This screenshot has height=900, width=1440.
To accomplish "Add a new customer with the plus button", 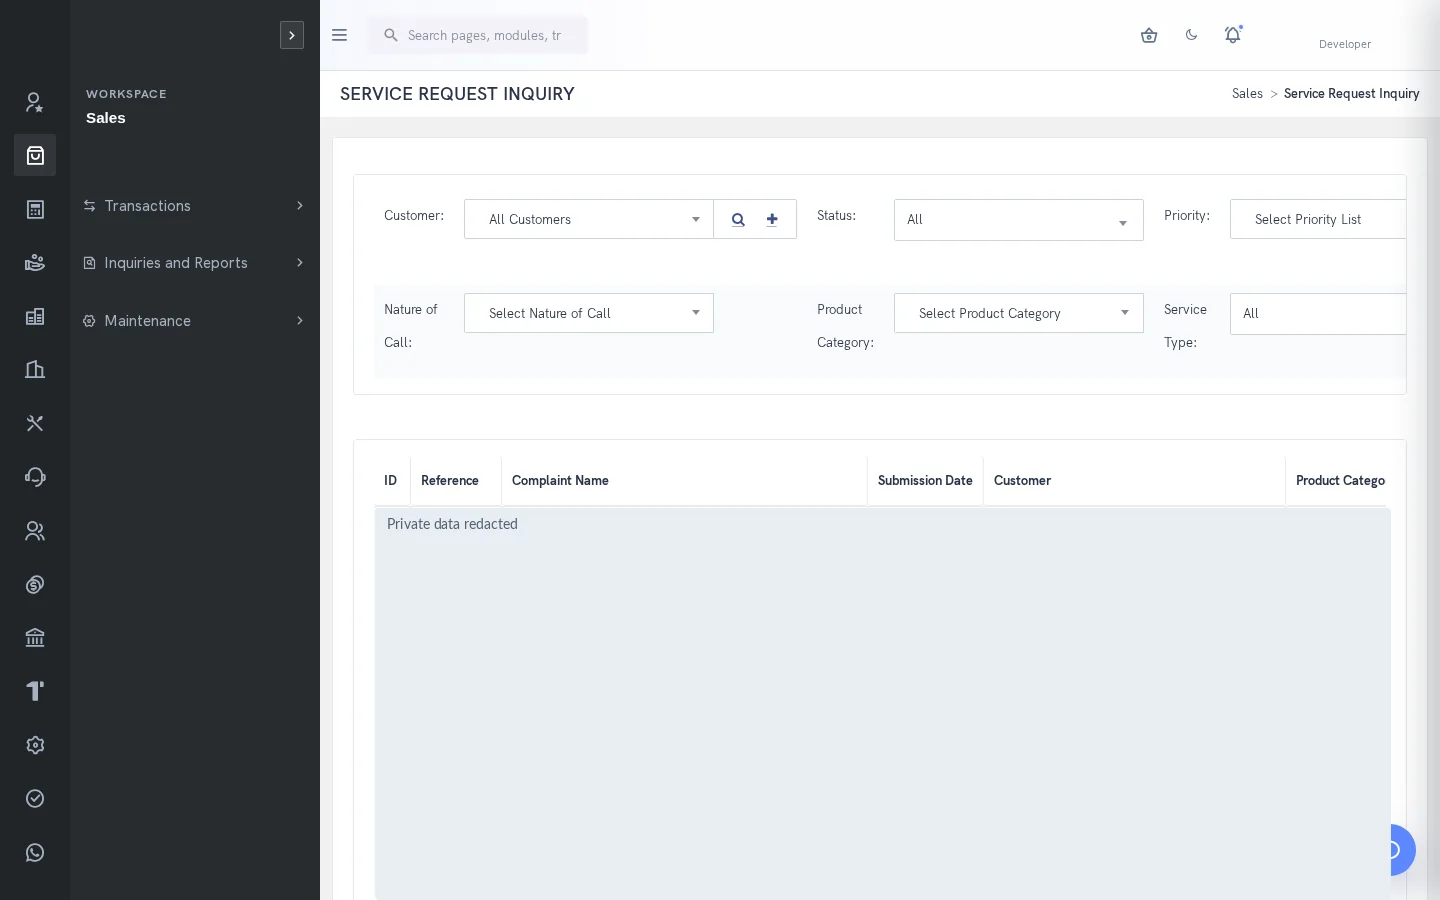I will (772, 220).
